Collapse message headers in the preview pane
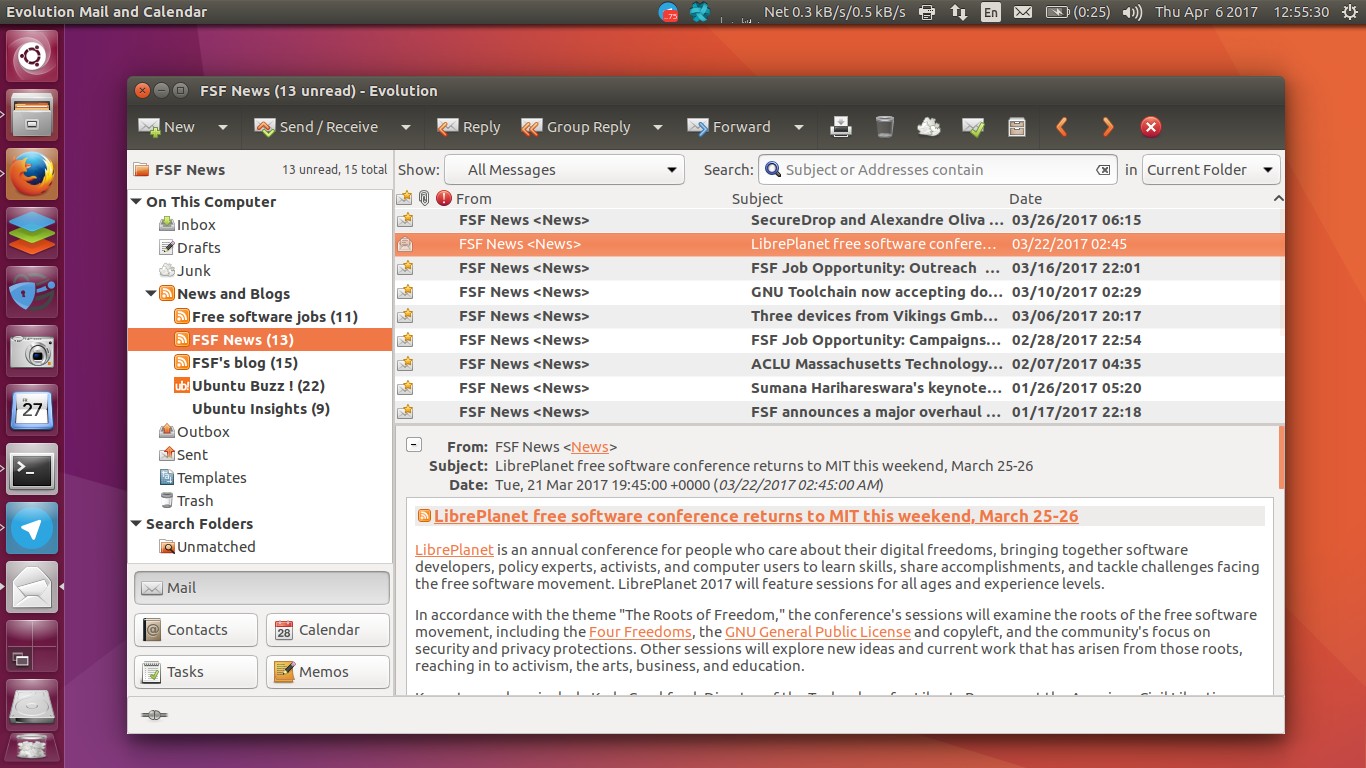 [x=414, y=446]
